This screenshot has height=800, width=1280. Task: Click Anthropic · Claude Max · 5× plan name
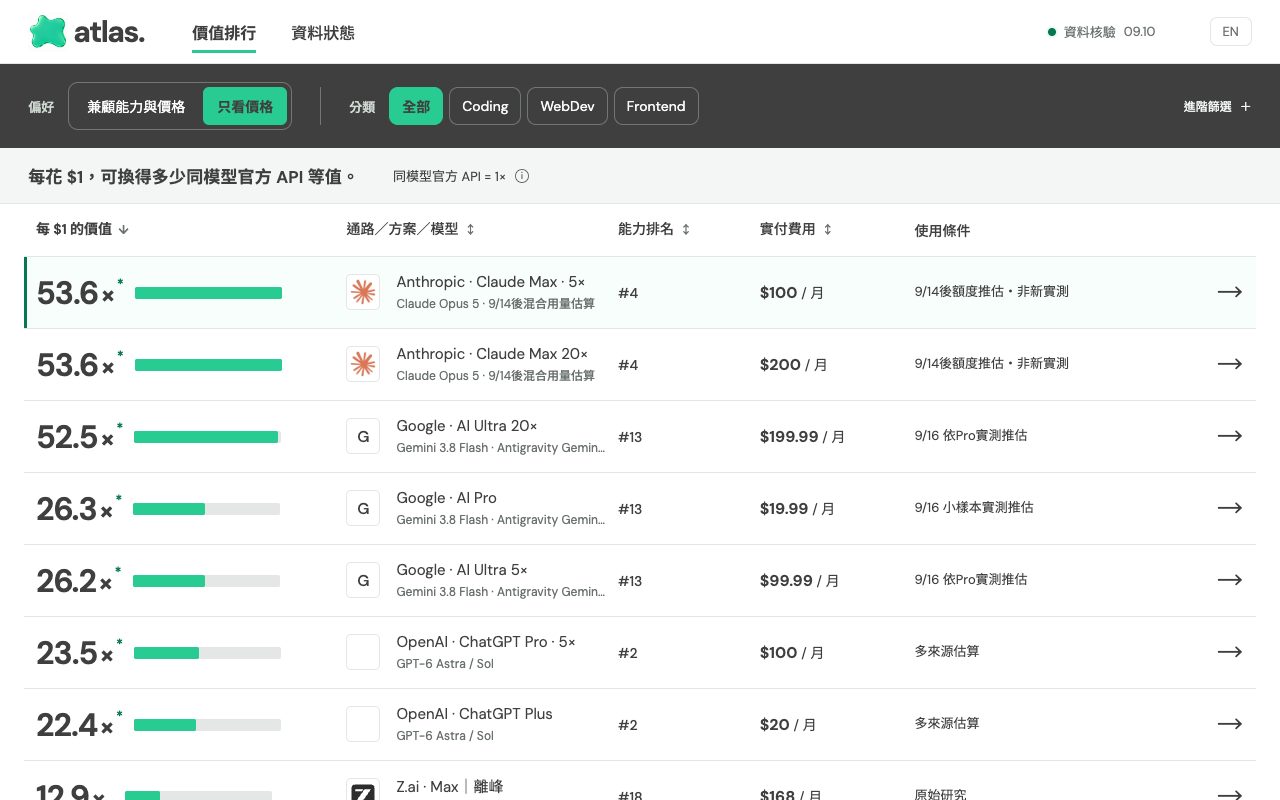coord(491,282)
